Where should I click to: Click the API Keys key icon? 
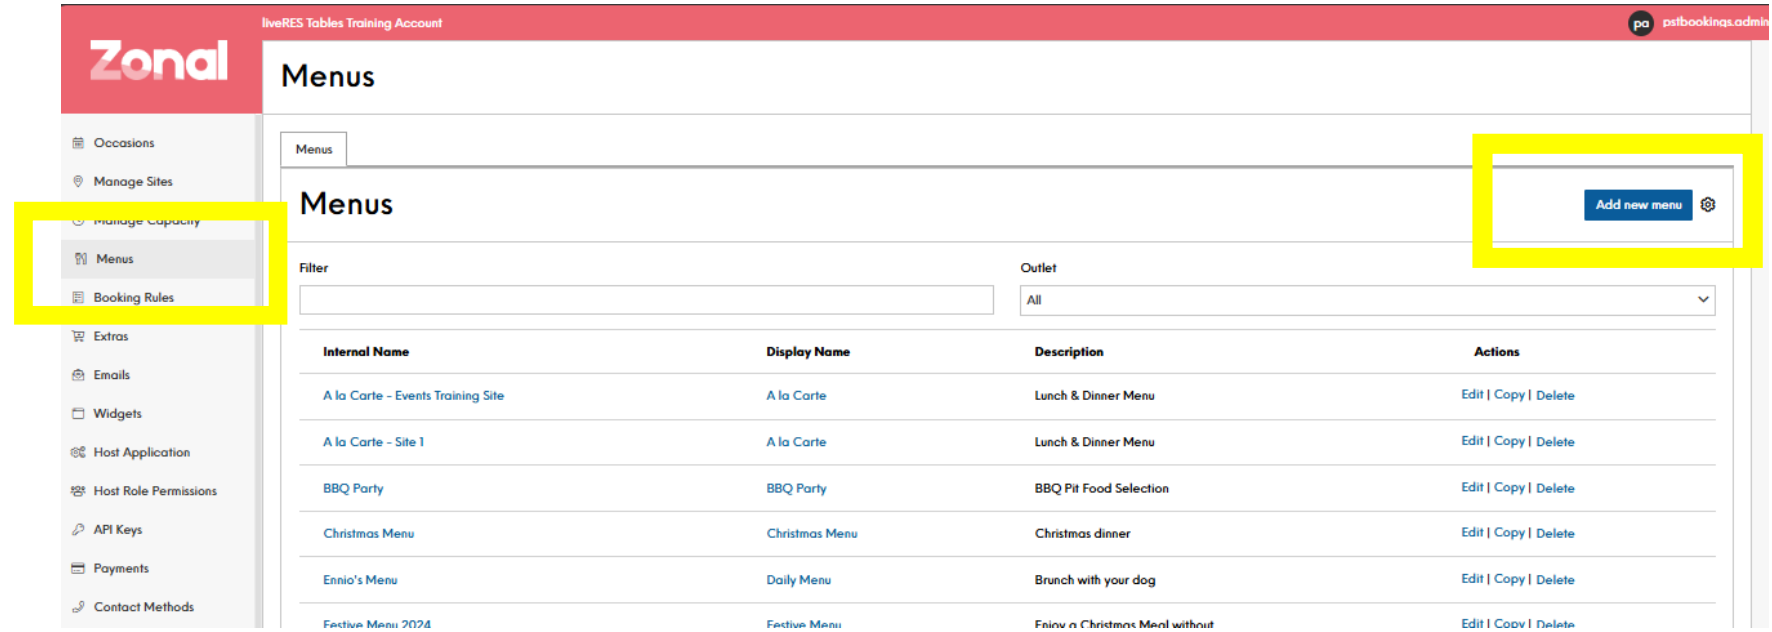tap(78, 530)
